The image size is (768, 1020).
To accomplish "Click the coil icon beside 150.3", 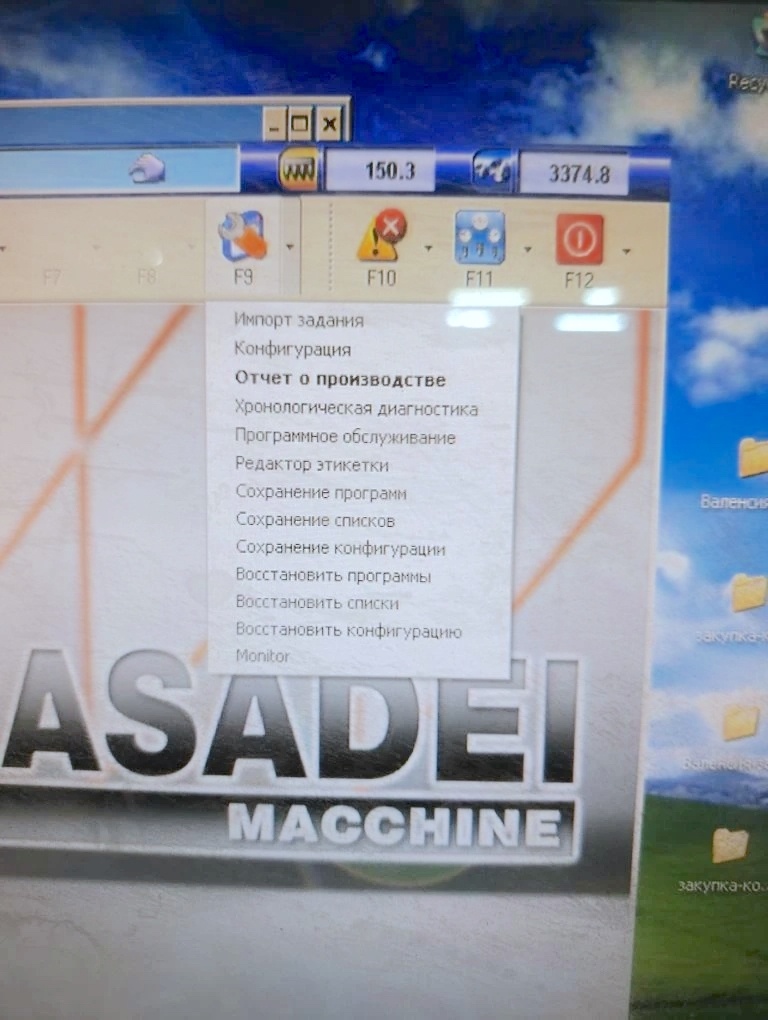I will click(298, 170).
